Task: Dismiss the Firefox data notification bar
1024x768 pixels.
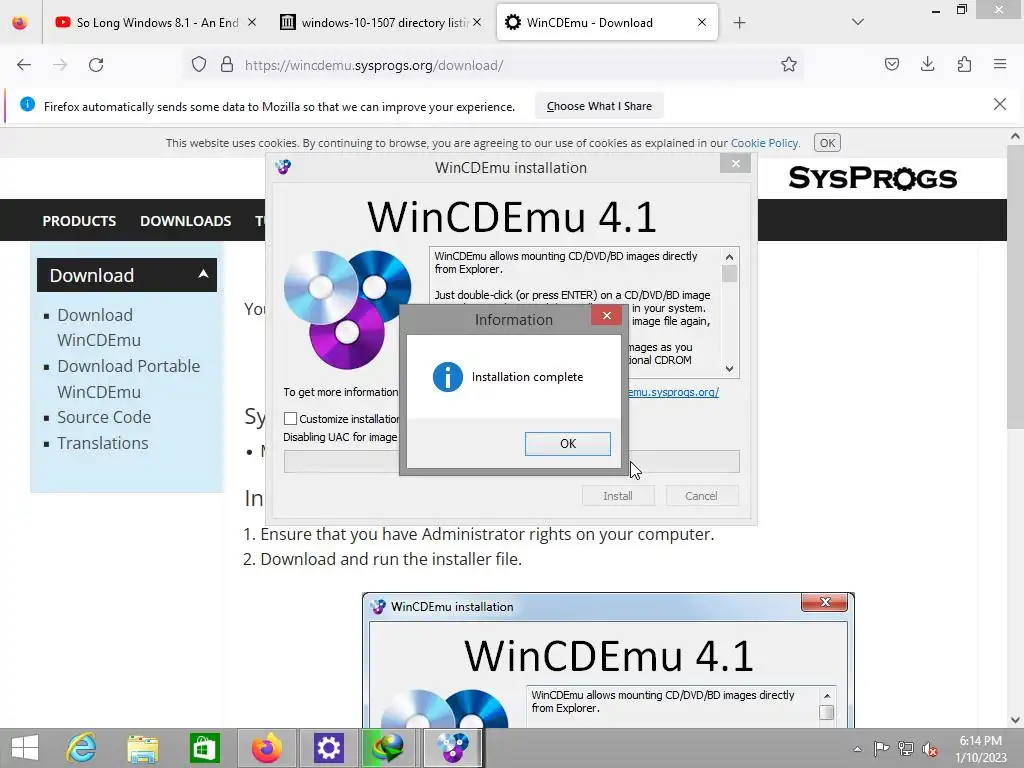Action: 1000,104
